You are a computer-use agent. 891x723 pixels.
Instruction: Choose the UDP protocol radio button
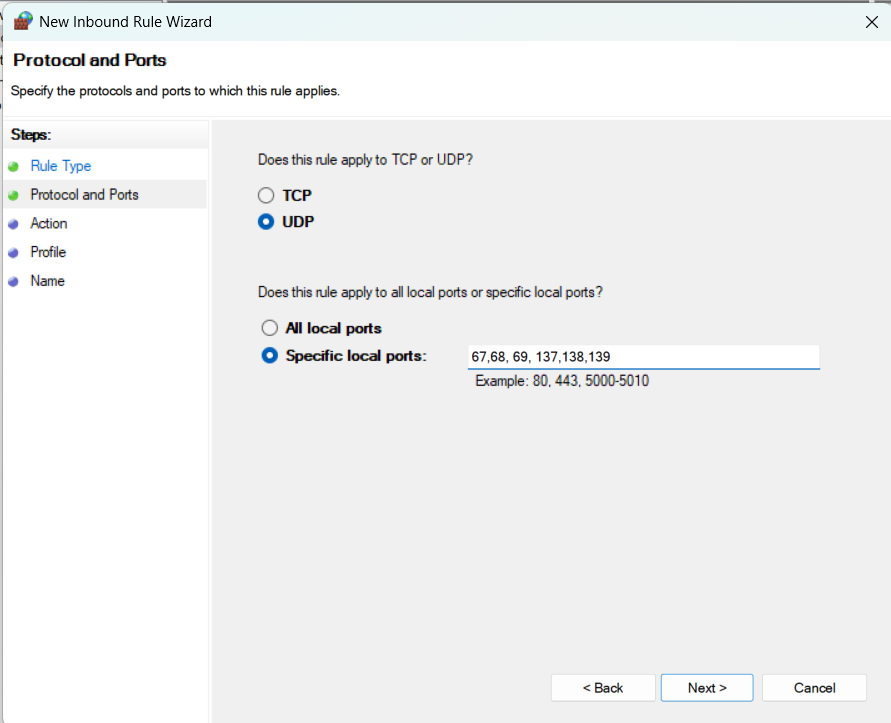pyautogui.click(x=266, y=222)
